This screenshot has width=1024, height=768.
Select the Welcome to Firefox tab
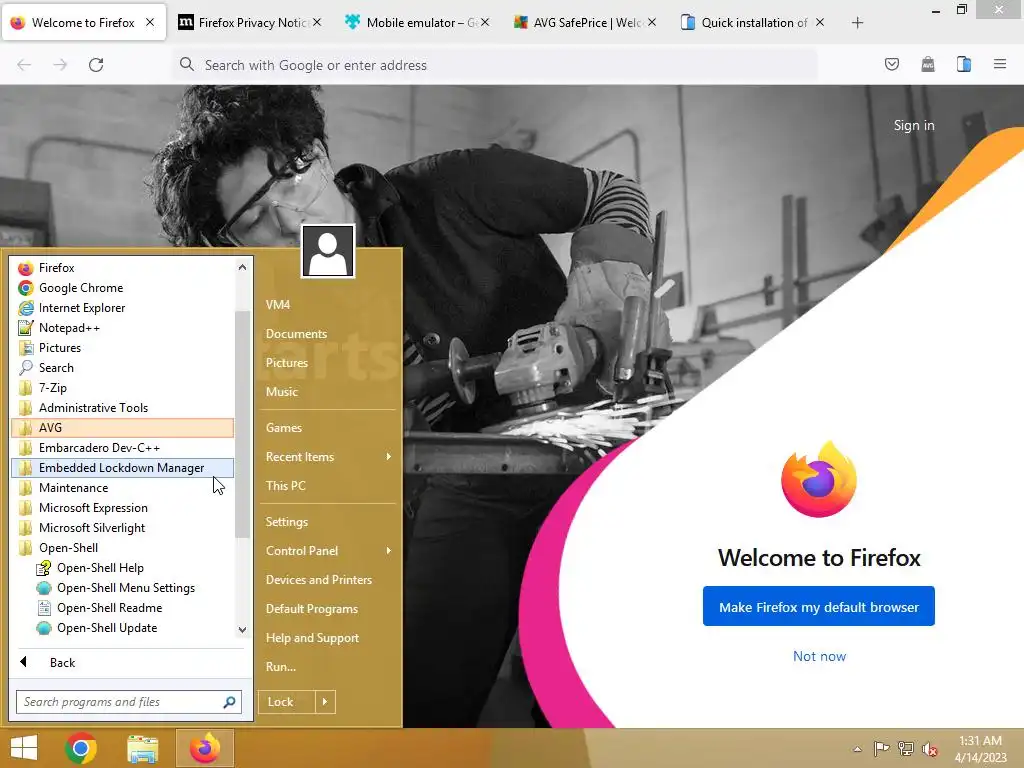[84, 22]
